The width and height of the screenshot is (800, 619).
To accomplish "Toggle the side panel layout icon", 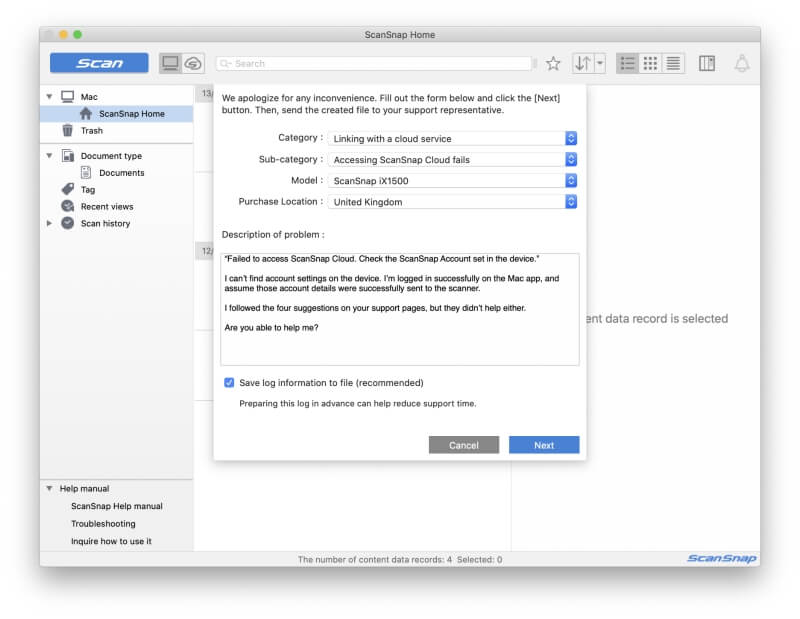I will coord(707,63).
